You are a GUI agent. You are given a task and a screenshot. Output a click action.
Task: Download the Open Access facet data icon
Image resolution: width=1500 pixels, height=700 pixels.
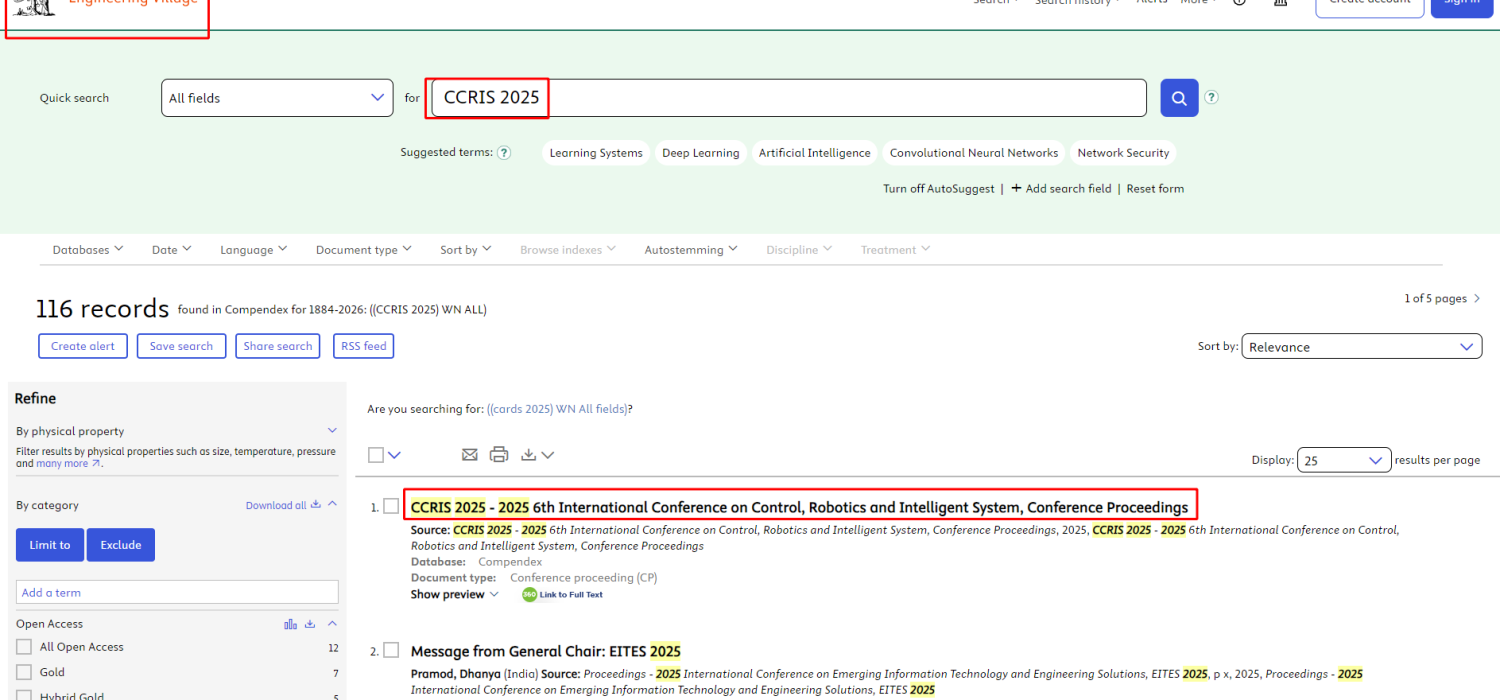[x=310, y=624]
